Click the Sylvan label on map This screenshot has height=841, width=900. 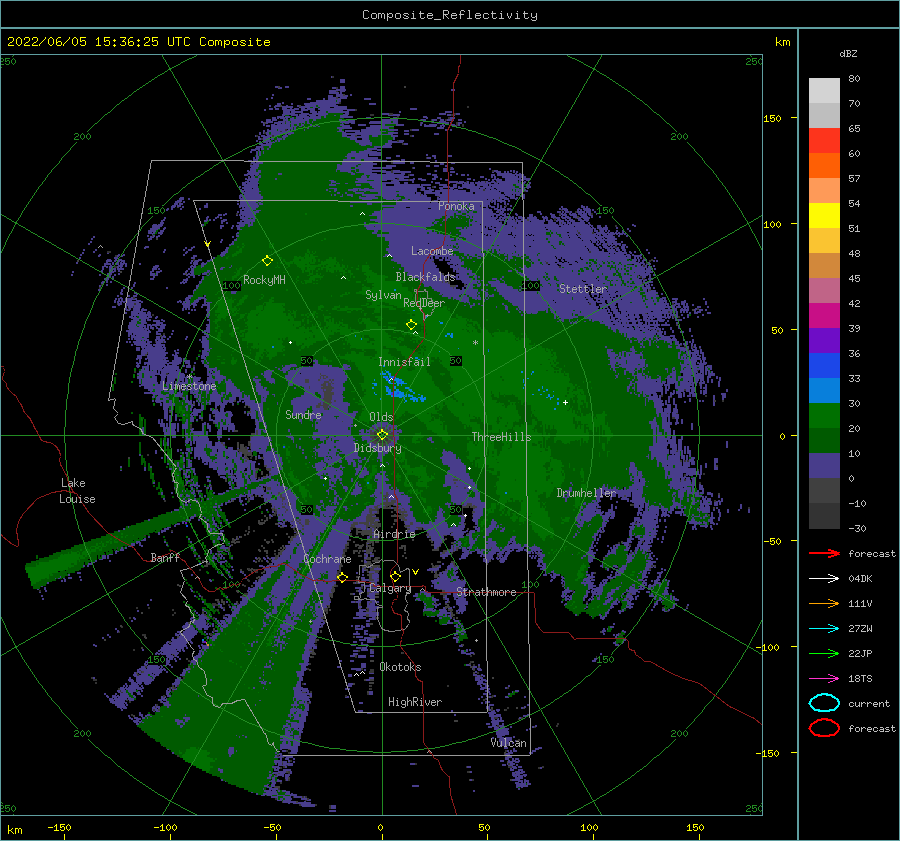click(383, 295)
